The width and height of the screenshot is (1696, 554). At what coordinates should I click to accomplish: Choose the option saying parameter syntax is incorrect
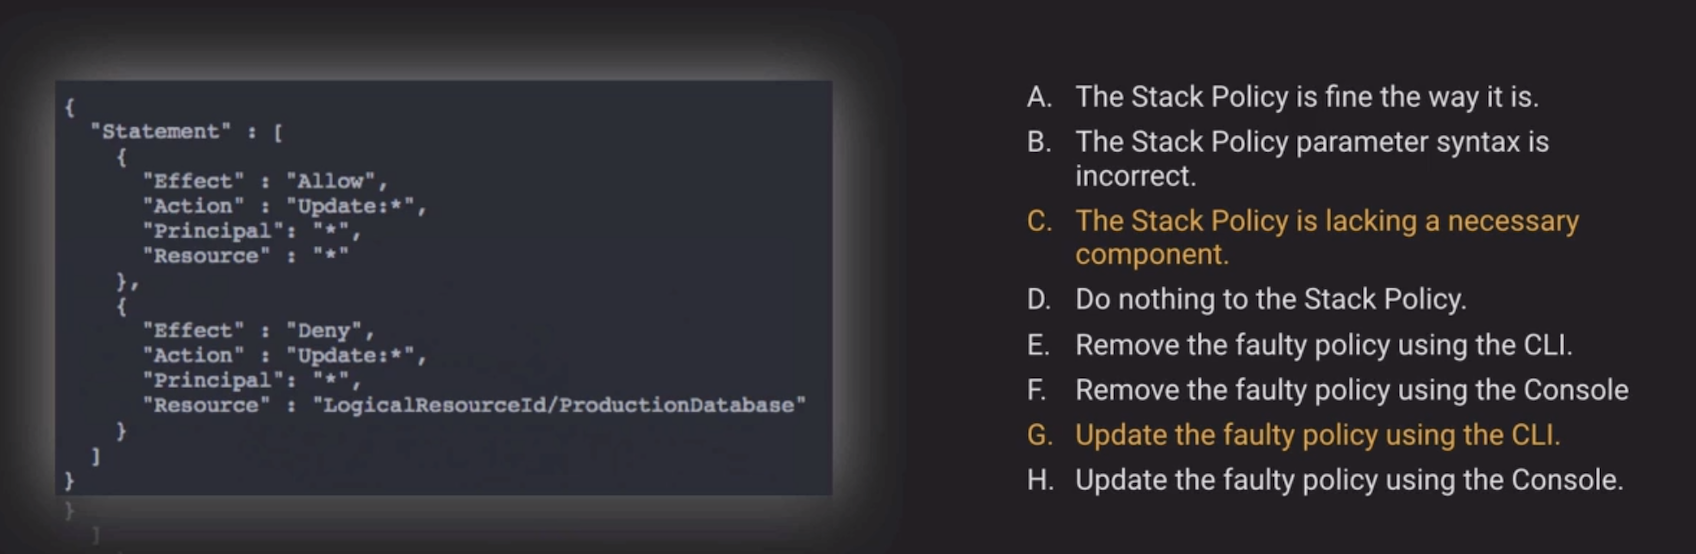pyautogui.click(x=1311, y=142)
